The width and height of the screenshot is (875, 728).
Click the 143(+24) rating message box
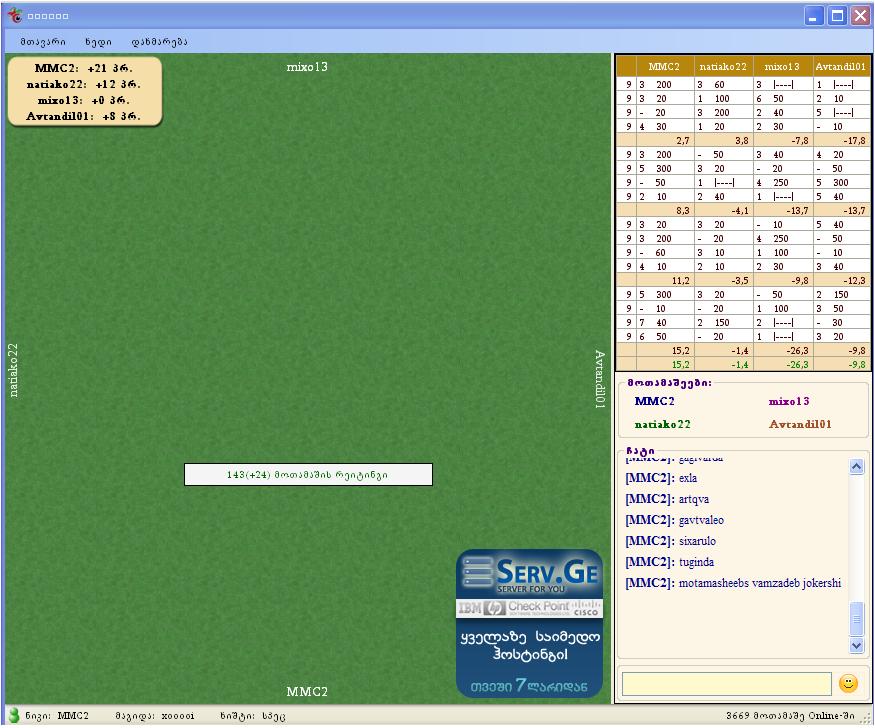pyautogui.click(x=308, y=475)
